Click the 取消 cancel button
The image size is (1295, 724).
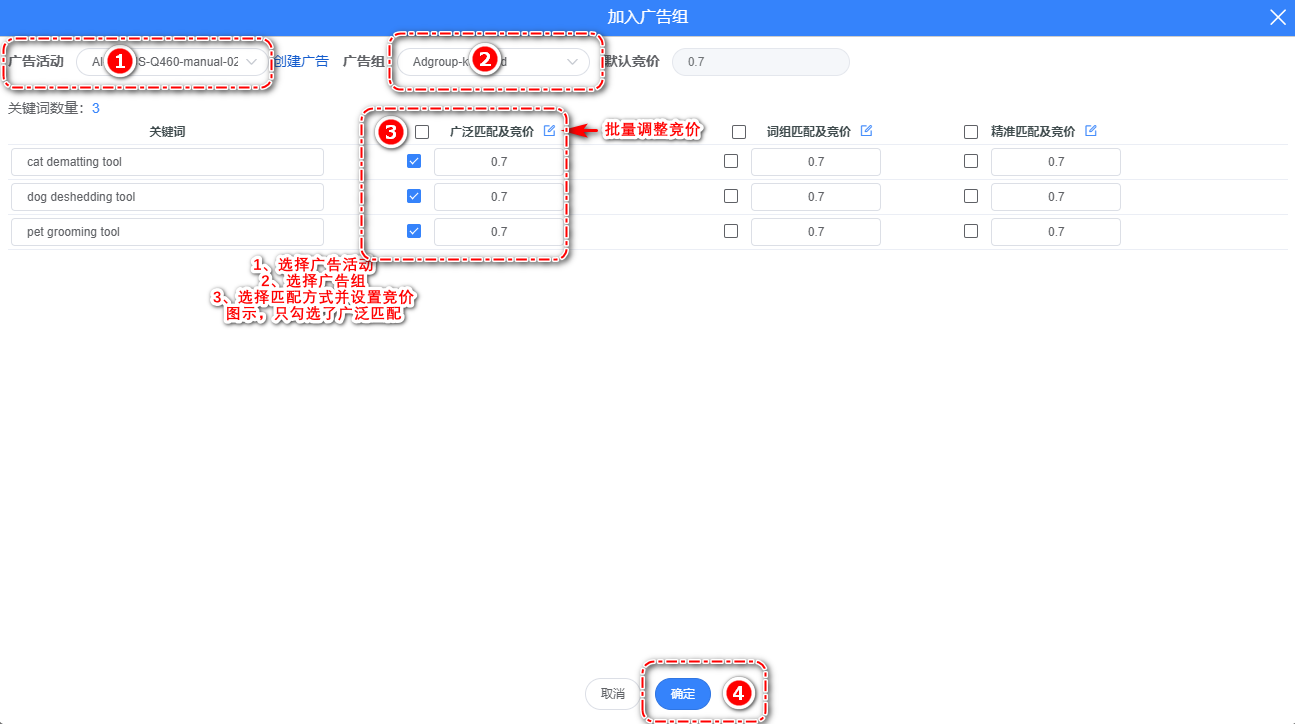(612, 694)
